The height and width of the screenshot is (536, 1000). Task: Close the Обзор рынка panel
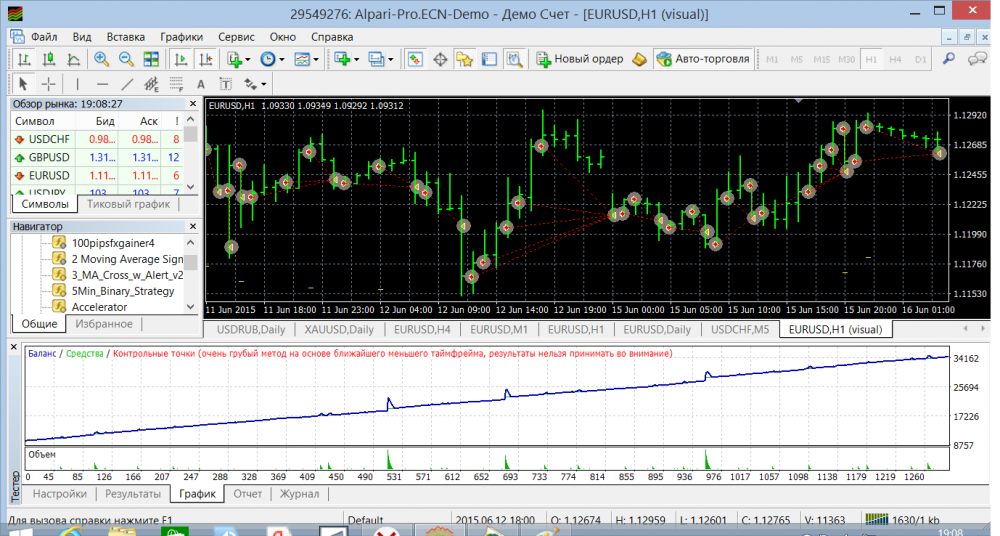[x=193, y=103]
